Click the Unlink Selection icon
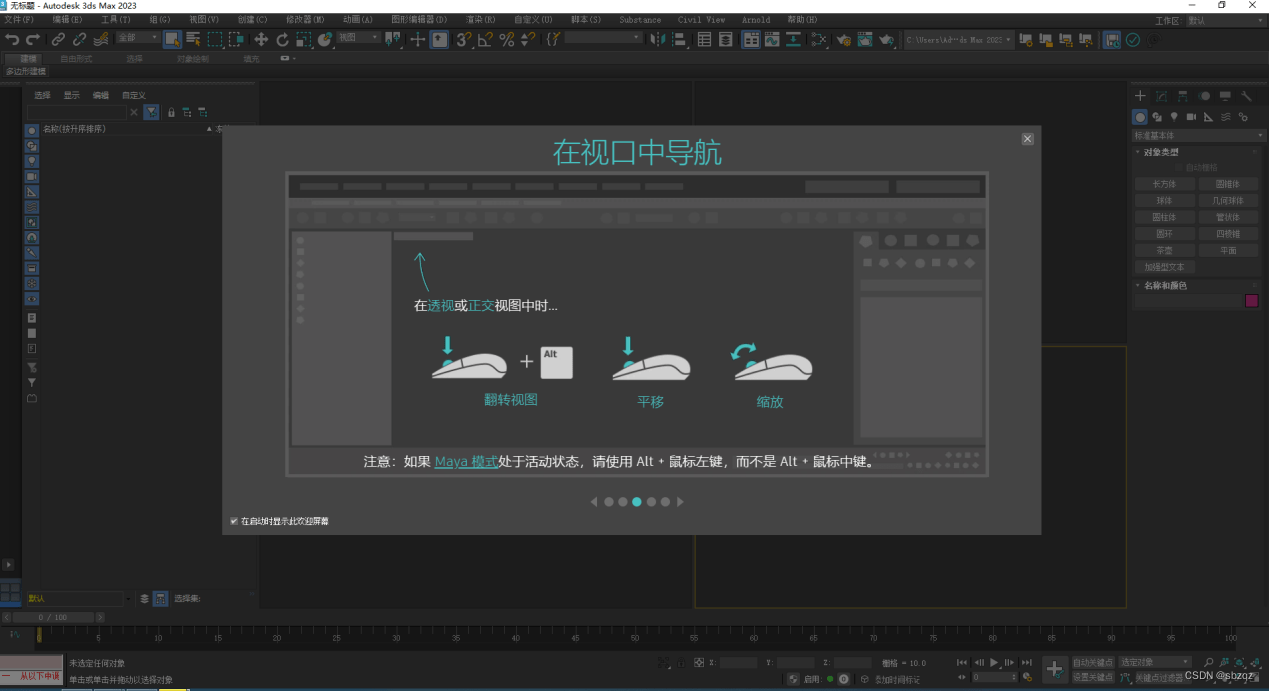The image size is (1269, 691). [79, 39]
